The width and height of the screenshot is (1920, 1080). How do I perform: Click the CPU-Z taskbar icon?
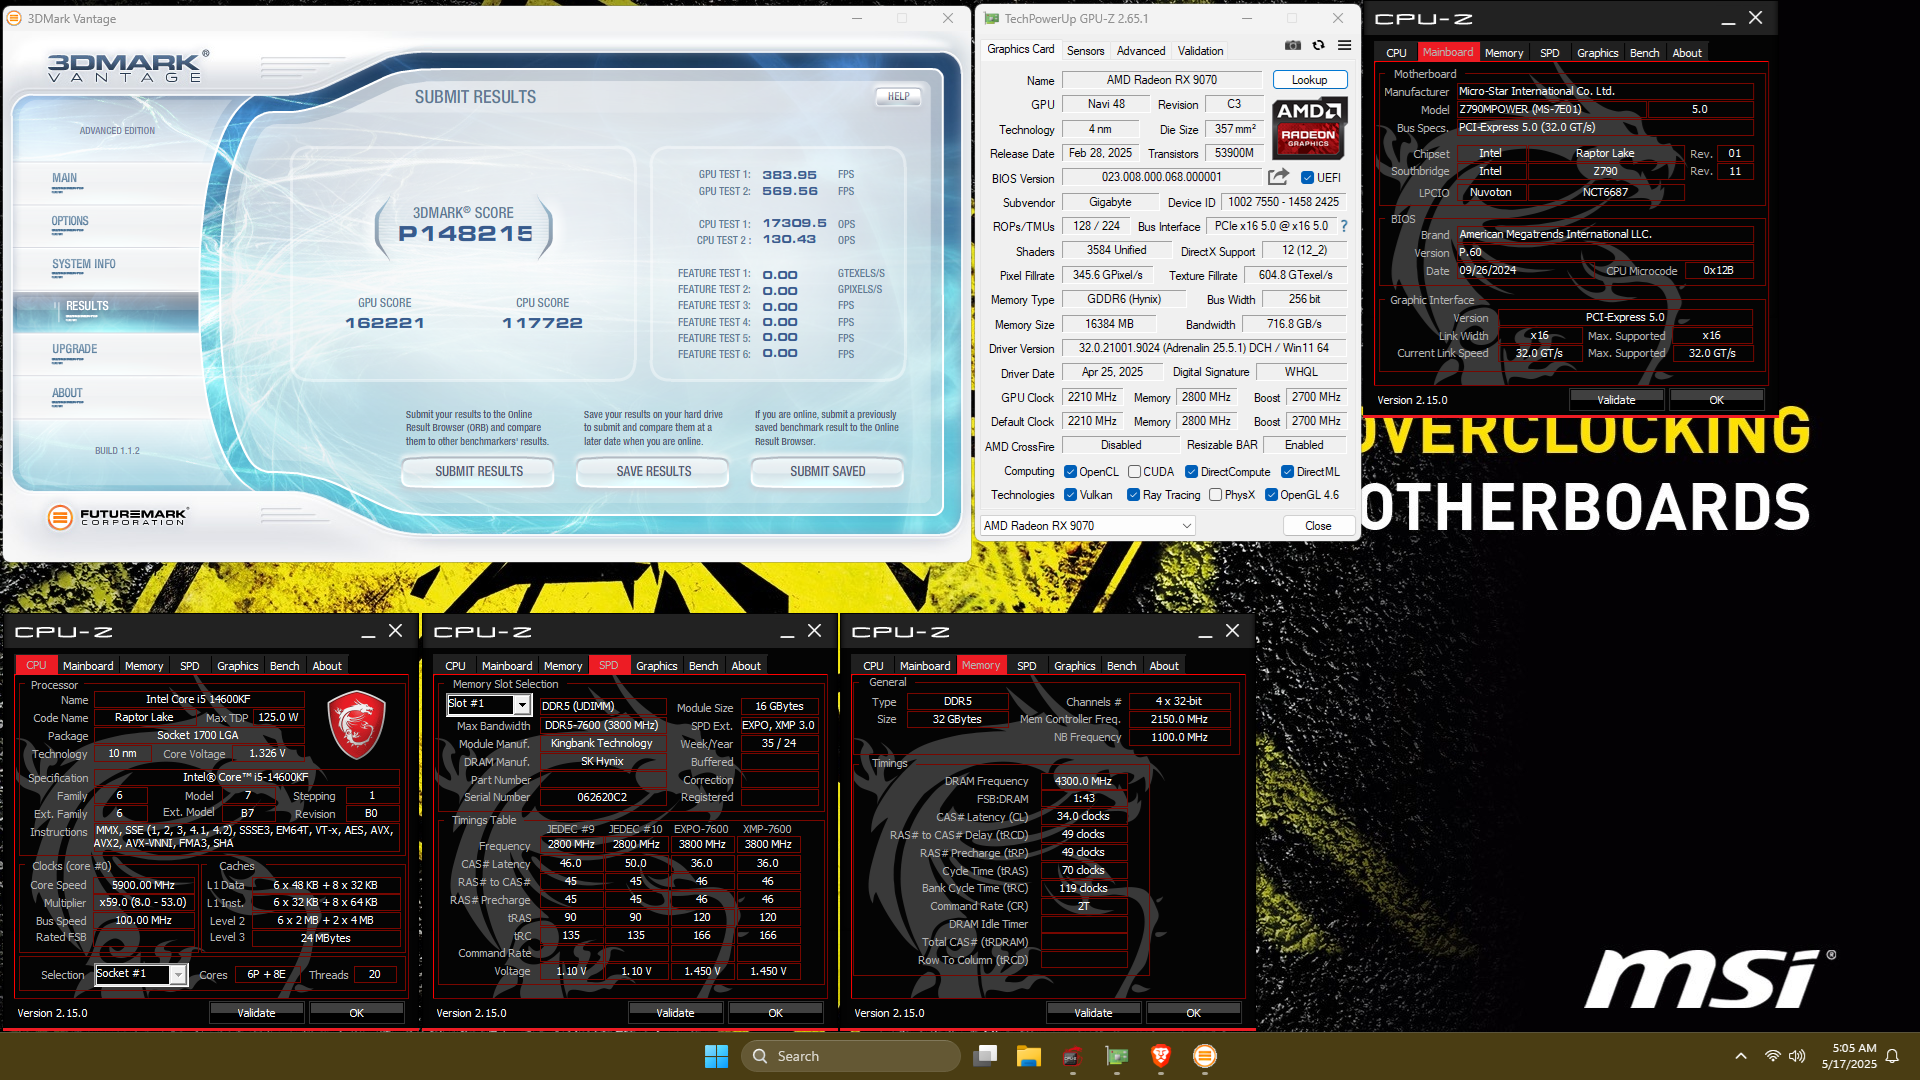(x=1073, y=1056)
